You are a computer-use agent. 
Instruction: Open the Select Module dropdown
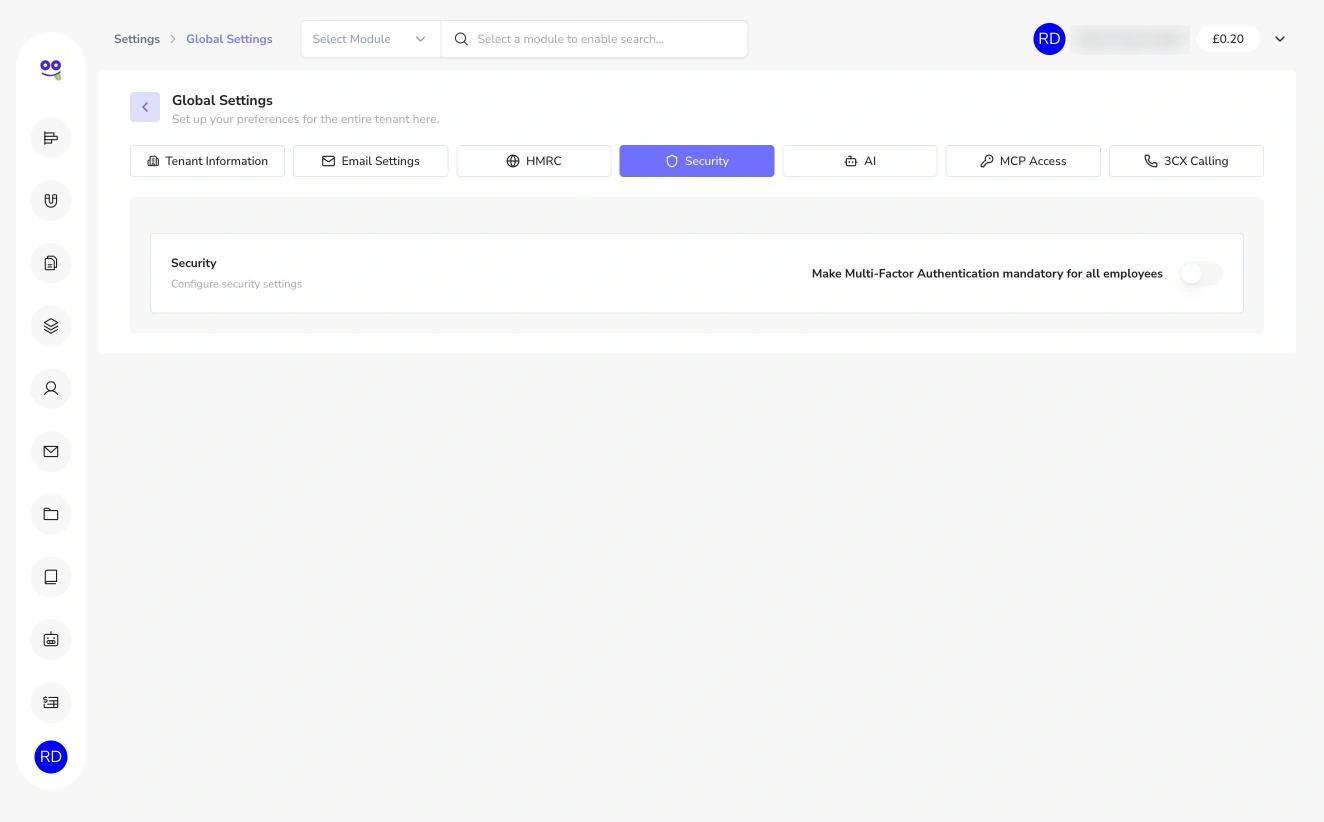click(370, 39)
